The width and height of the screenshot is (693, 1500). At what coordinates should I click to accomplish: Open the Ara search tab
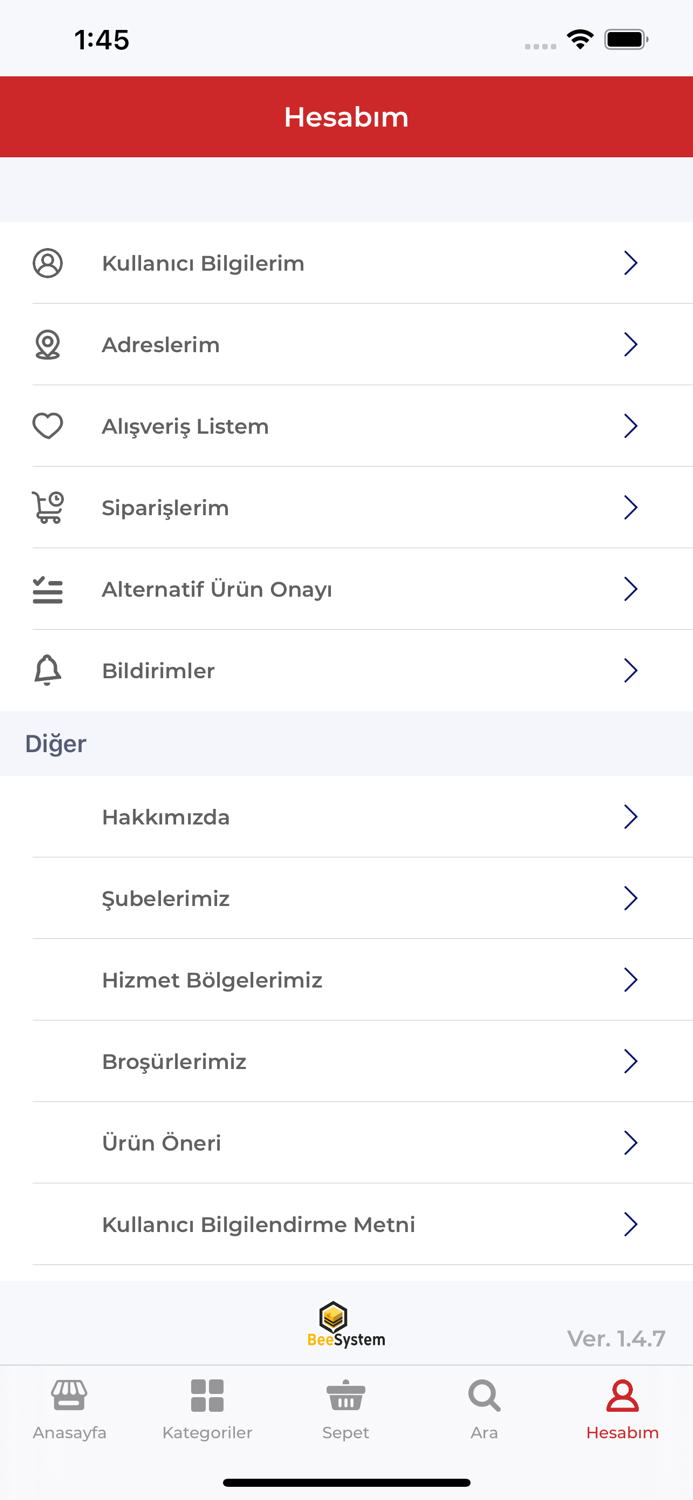(484, 1410)
